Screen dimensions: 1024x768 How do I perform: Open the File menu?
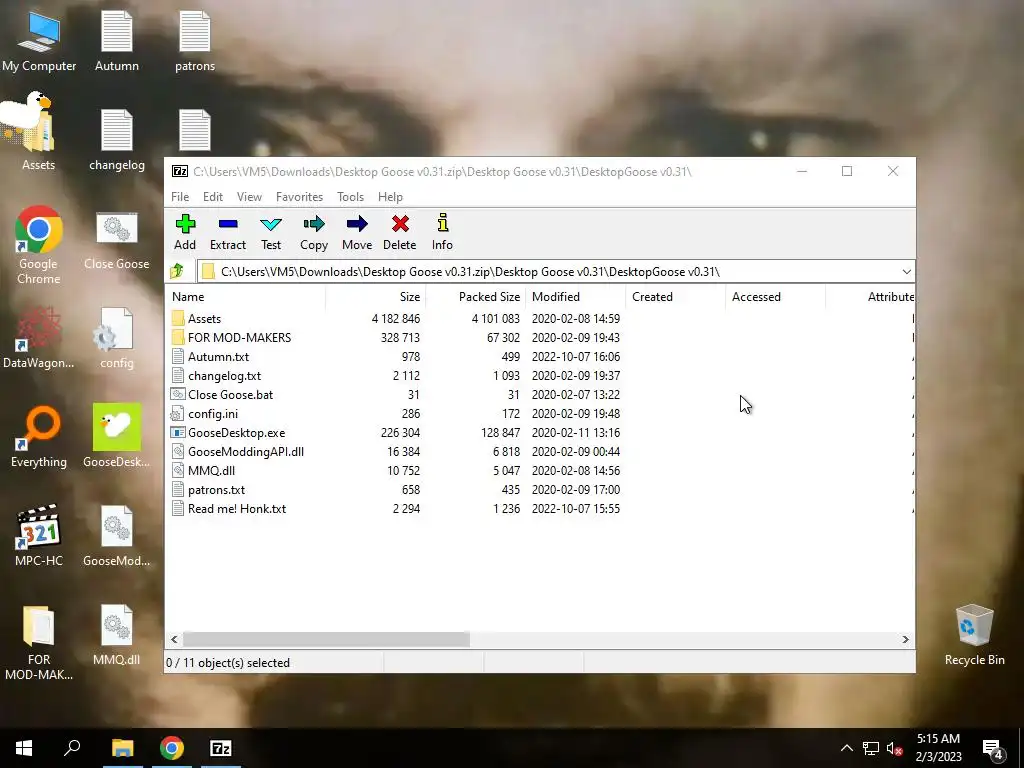pyautogui.click(x=180, y=197)
